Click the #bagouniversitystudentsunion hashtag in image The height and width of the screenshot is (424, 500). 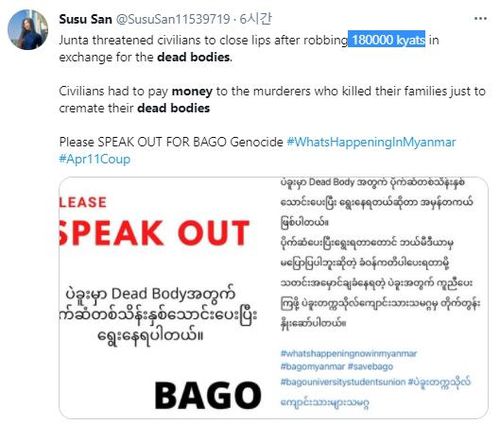343,382
